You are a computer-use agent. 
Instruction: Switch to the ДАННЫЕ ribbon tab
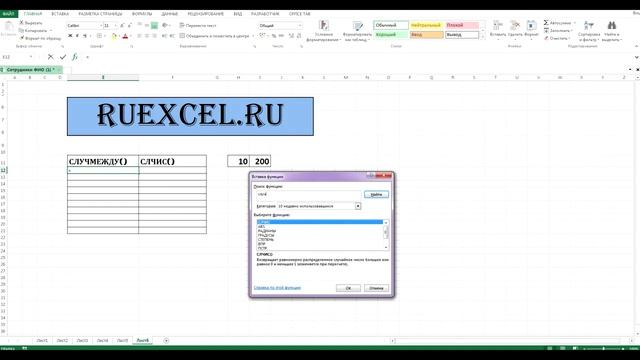[169, 13]
